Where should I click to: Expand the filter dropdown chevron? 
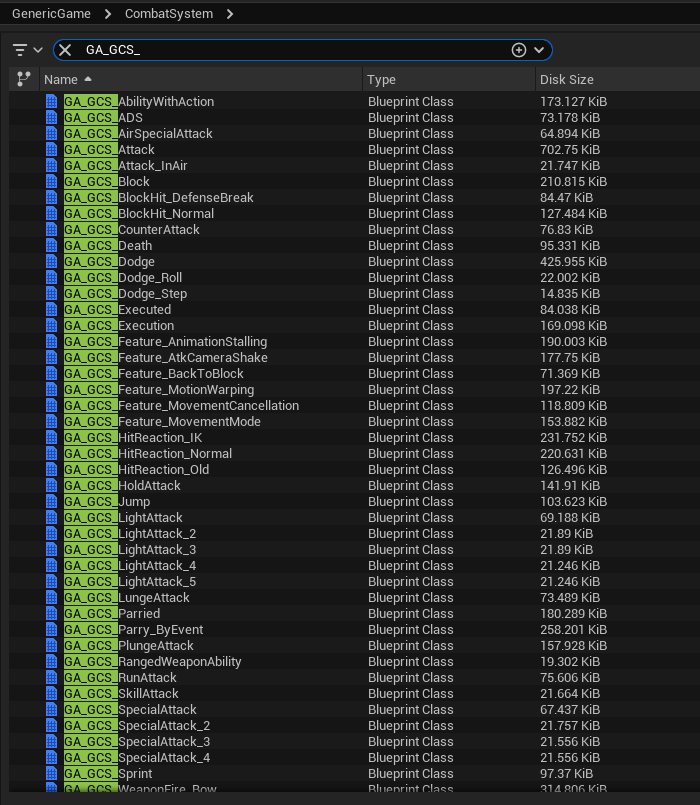pos(38,50)
